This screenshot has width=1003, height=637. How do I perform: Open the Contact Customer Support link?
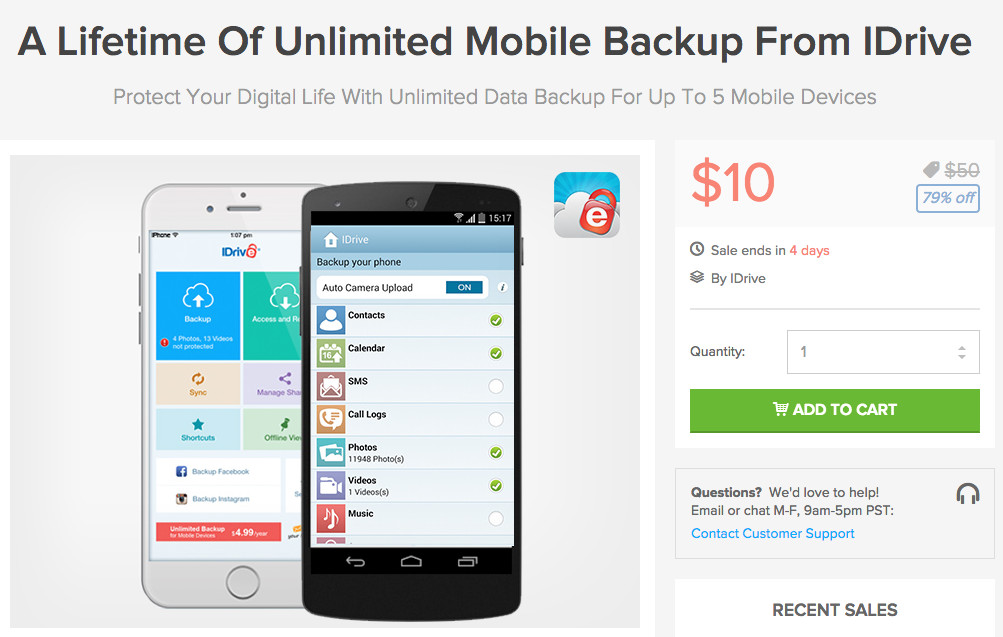click(x=772, y=533)
